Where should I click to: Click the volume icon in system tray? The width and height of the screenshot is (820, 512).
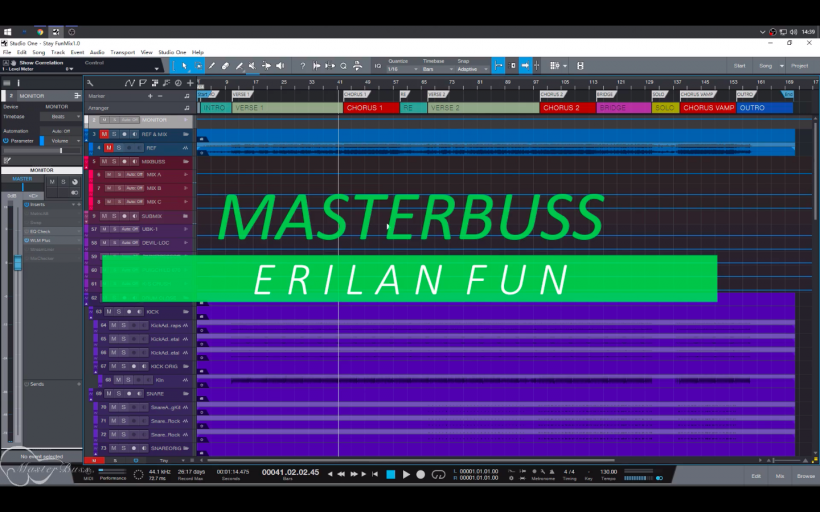click(x=794, y=32)
